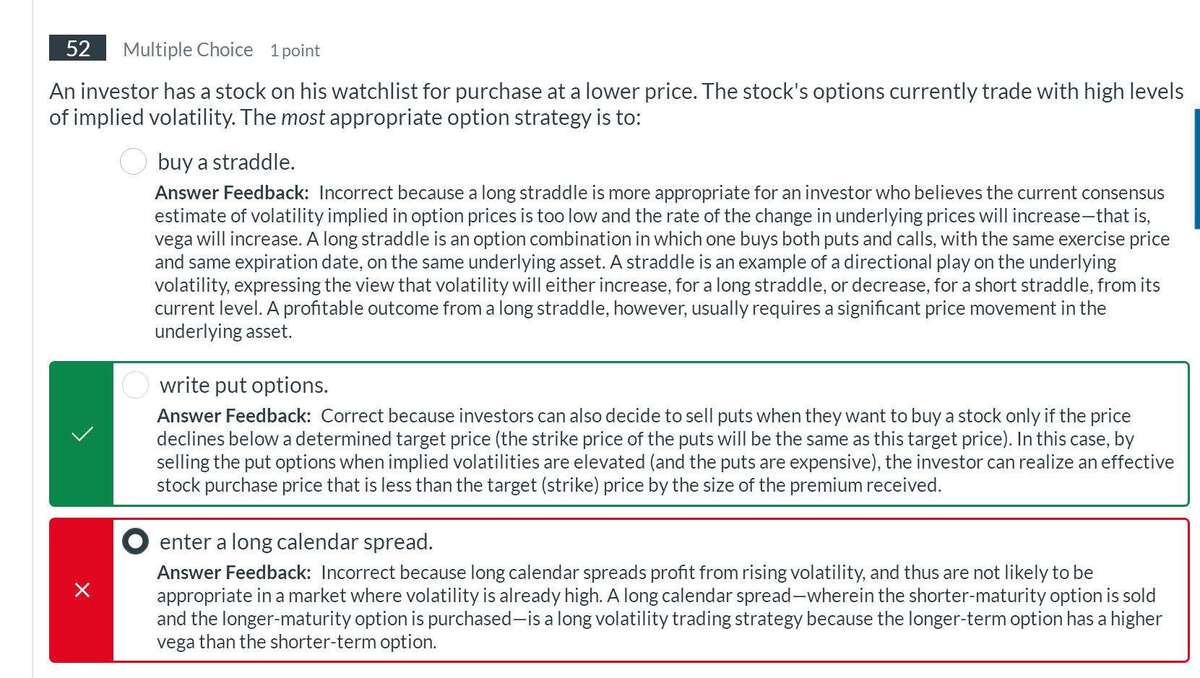The height and width of the screenshot is (678, 1200).
Task: Click "Answer Feedback:" label under write put options
Action: pyautogui.click(x=234, y=415)
